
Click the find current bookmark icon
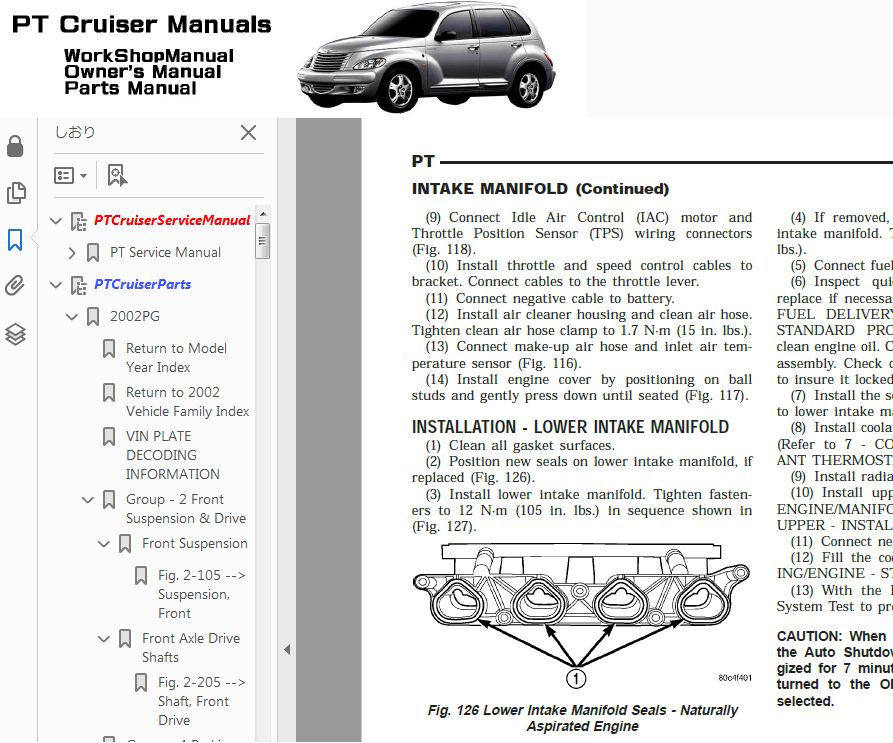click(117, 175)
